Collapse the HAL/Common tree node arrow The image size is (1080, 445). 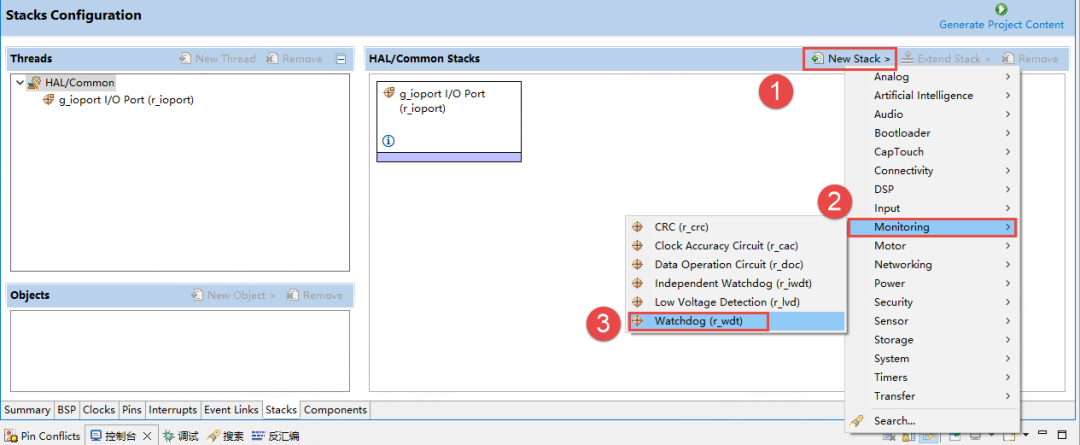[x=19, y=83]
